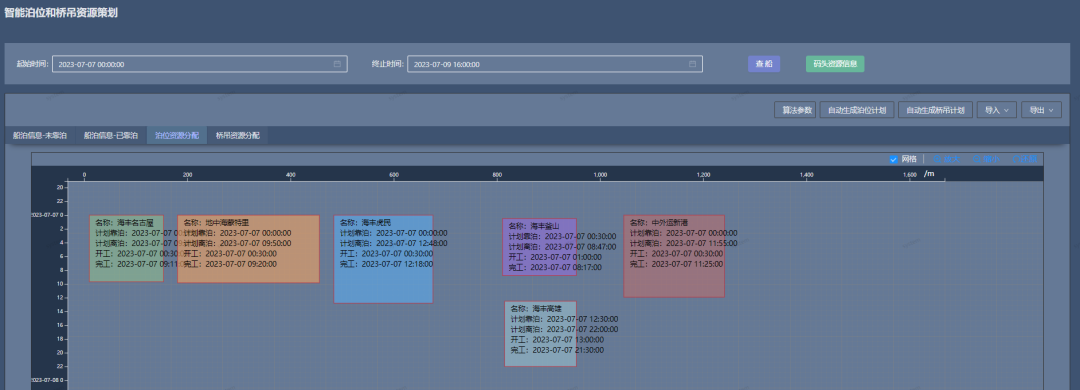Switch to 船舶信息-已靠泊 tab
1080x390 pixels.
(111, 136)
